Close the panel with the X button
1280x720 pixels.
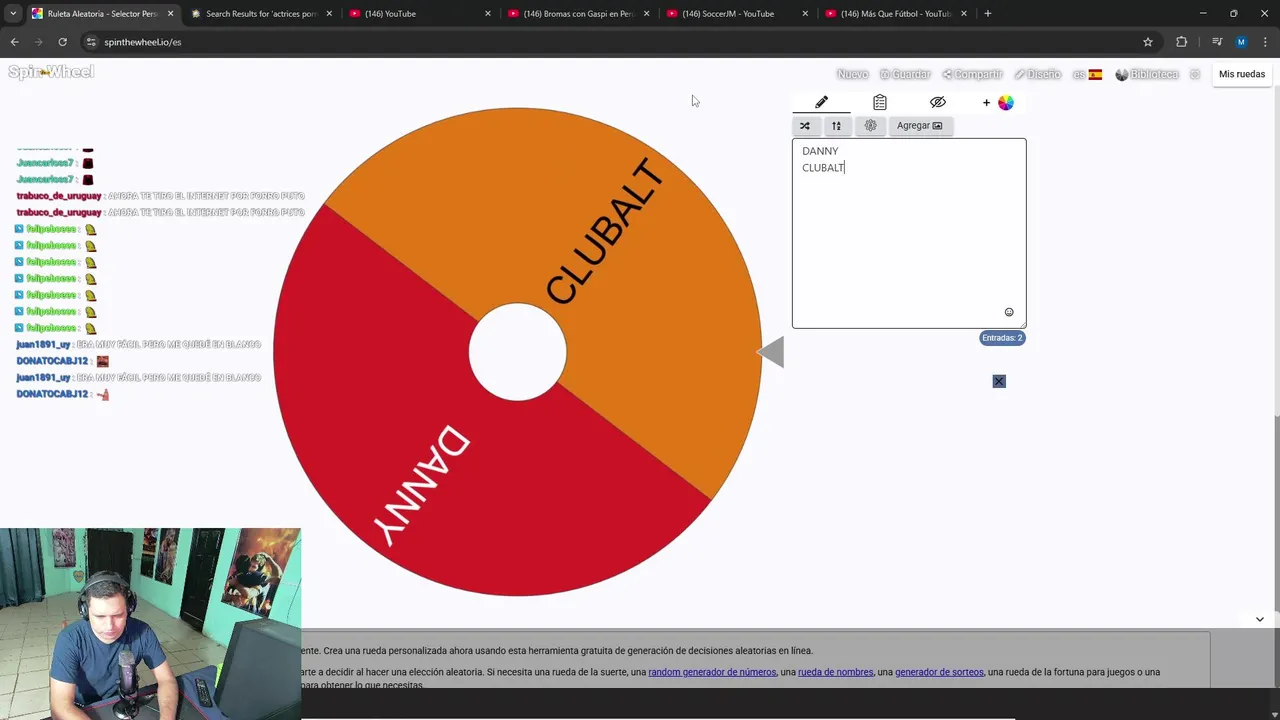tap(999, 381)
